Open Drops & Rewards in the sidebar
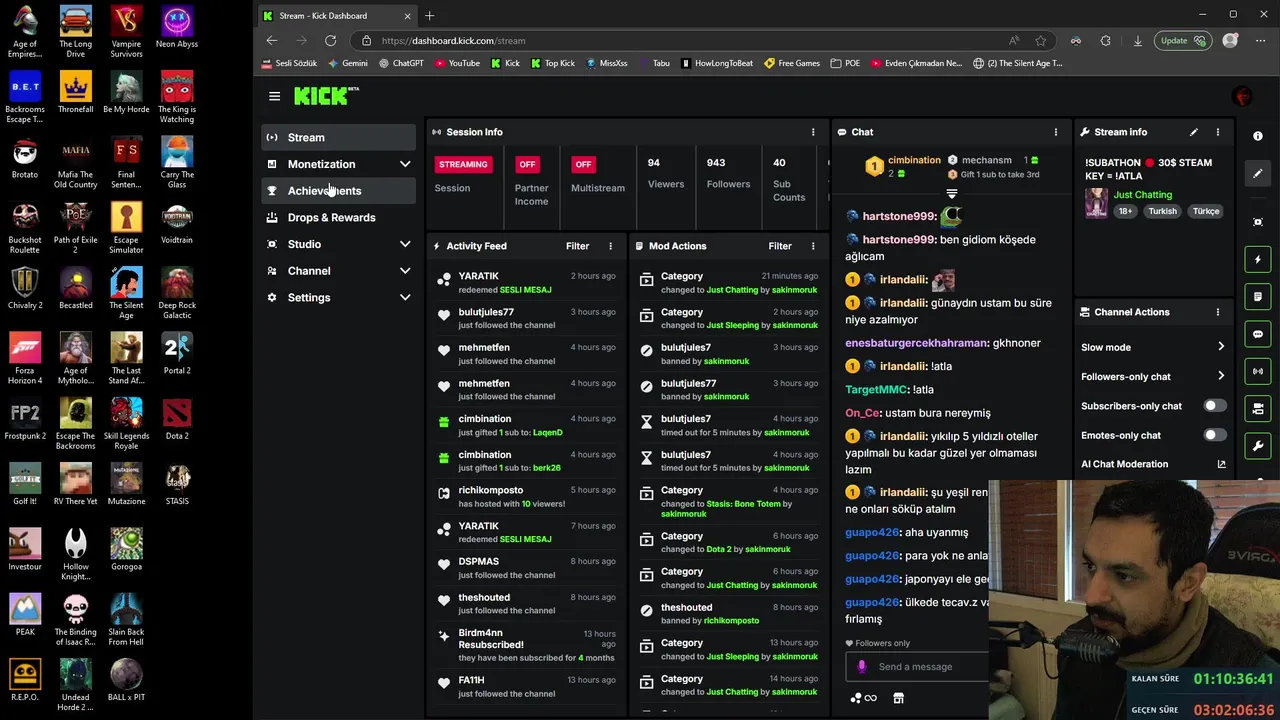 click(339, 217)
